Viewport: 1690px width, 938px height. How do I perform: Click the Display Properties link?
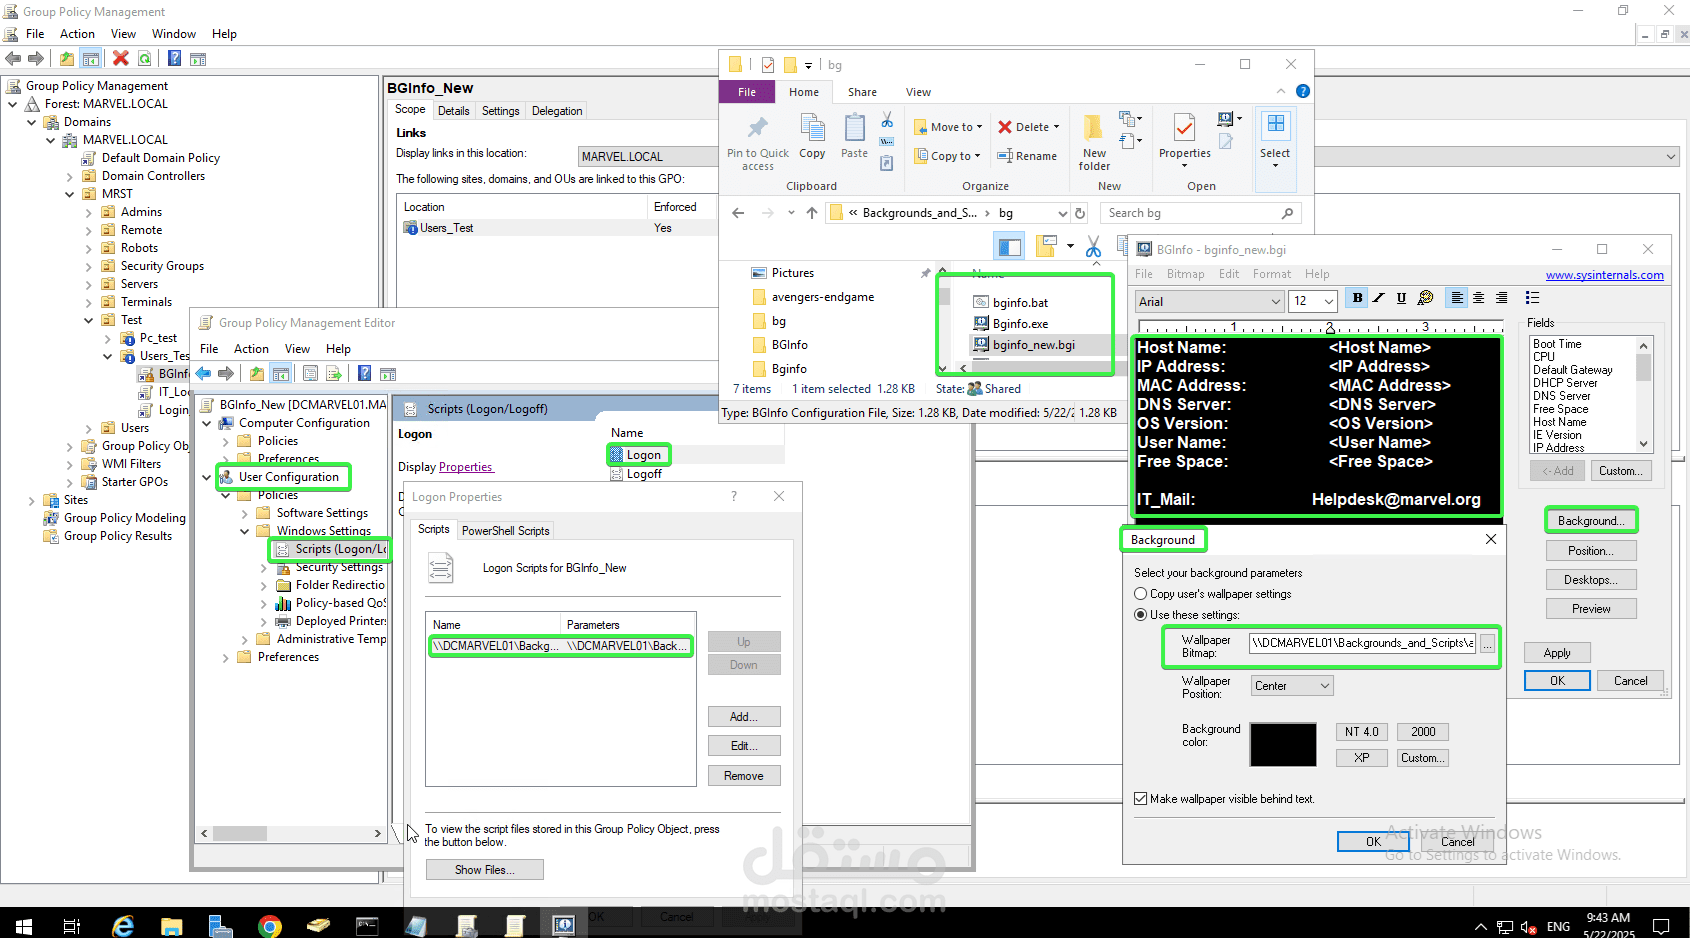click(465, 467)
